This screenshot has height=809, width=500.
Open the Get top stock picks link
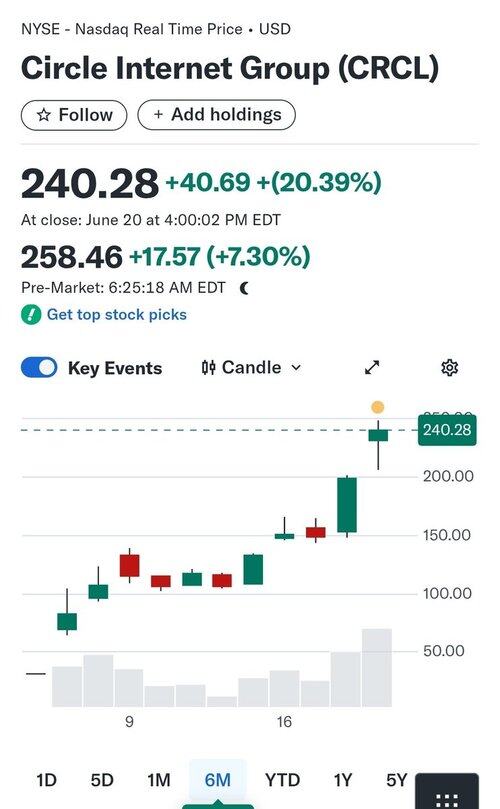pos(117,314)
